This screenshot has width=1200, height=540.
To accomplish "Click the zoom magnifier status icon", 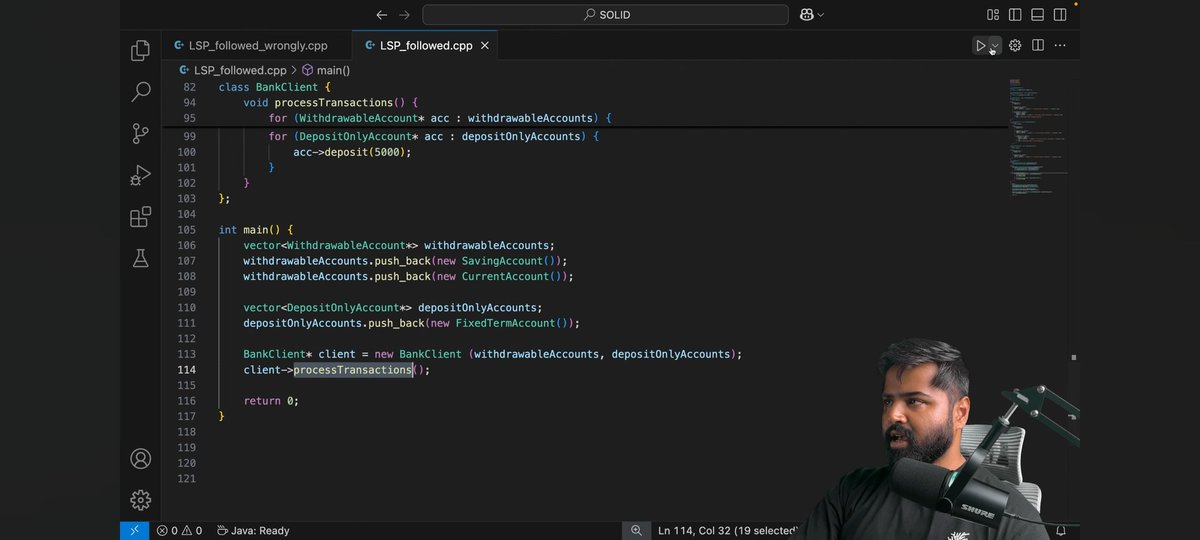I will [636, 531].
